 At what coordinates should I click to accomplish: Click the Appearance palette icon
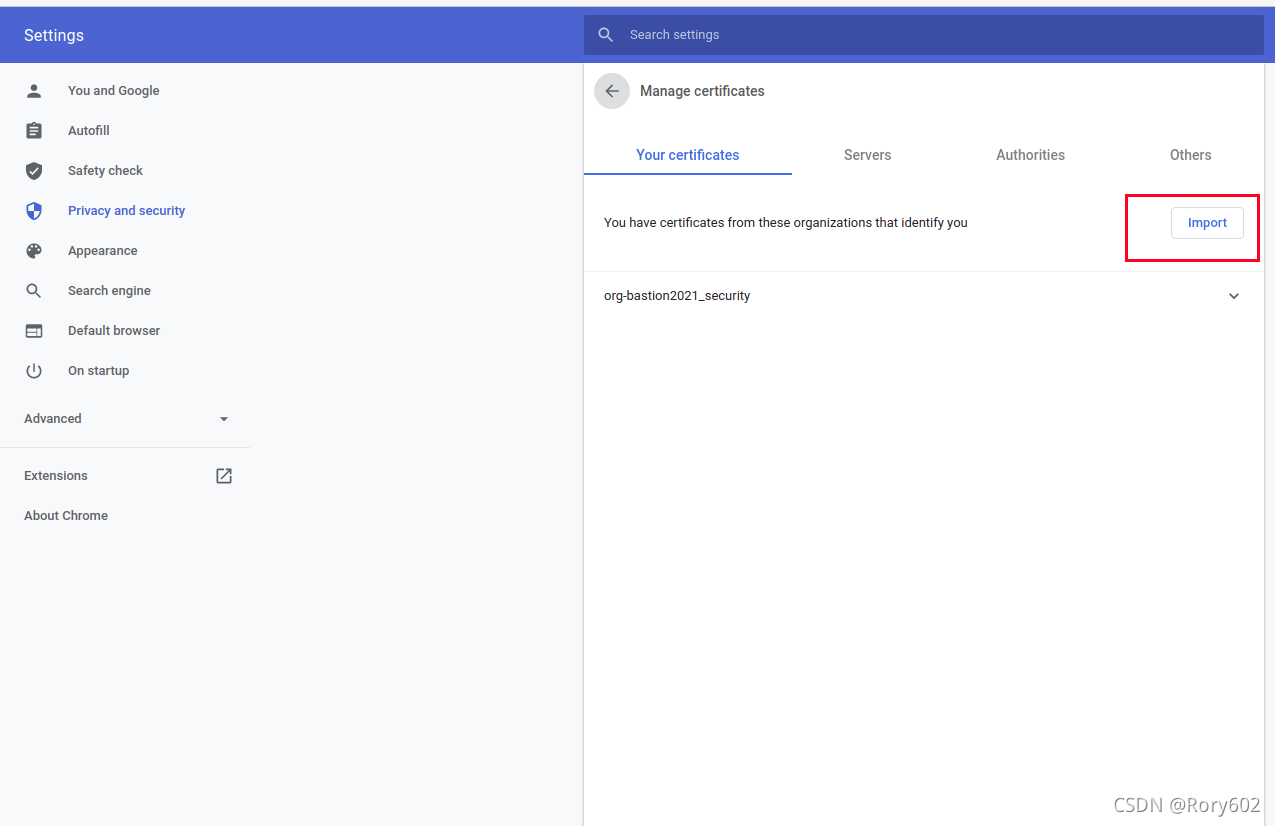(x=34, y=250)
